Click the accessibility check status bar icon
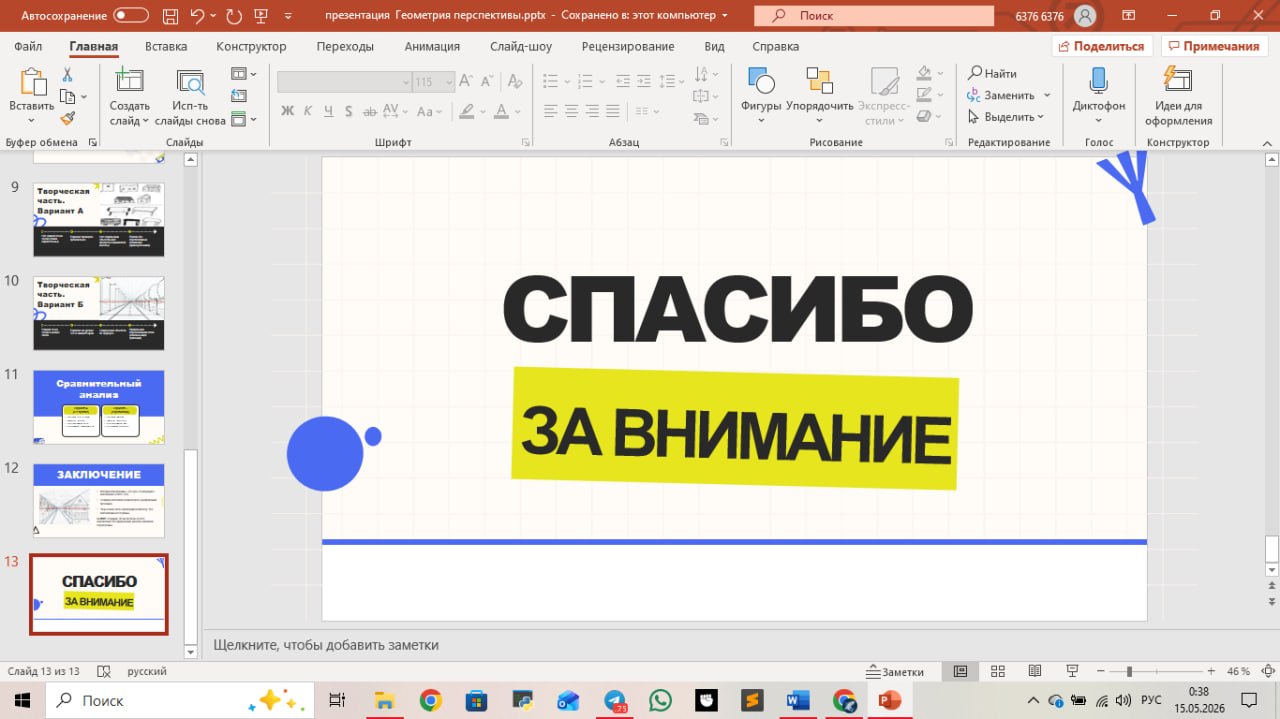Image resolution: width=1280 pixels, height=719 pixels. point(106,671)
